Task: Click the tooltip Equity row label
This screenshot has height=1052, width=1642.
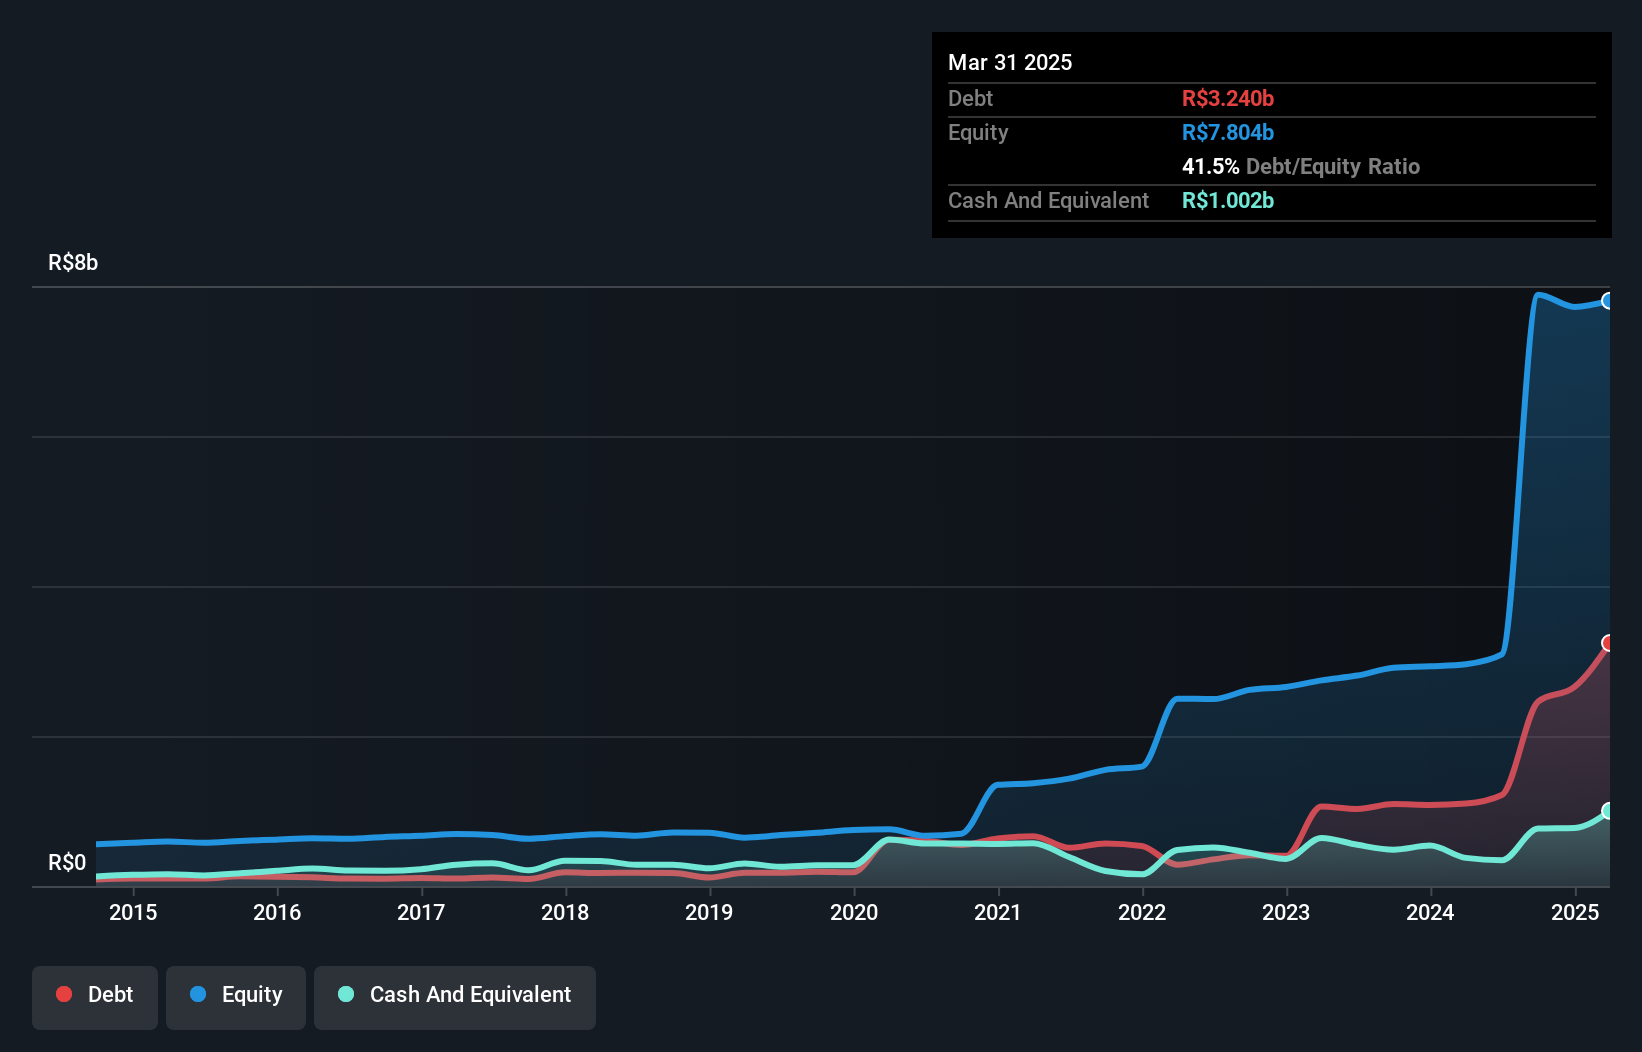Action: point(978,133)
